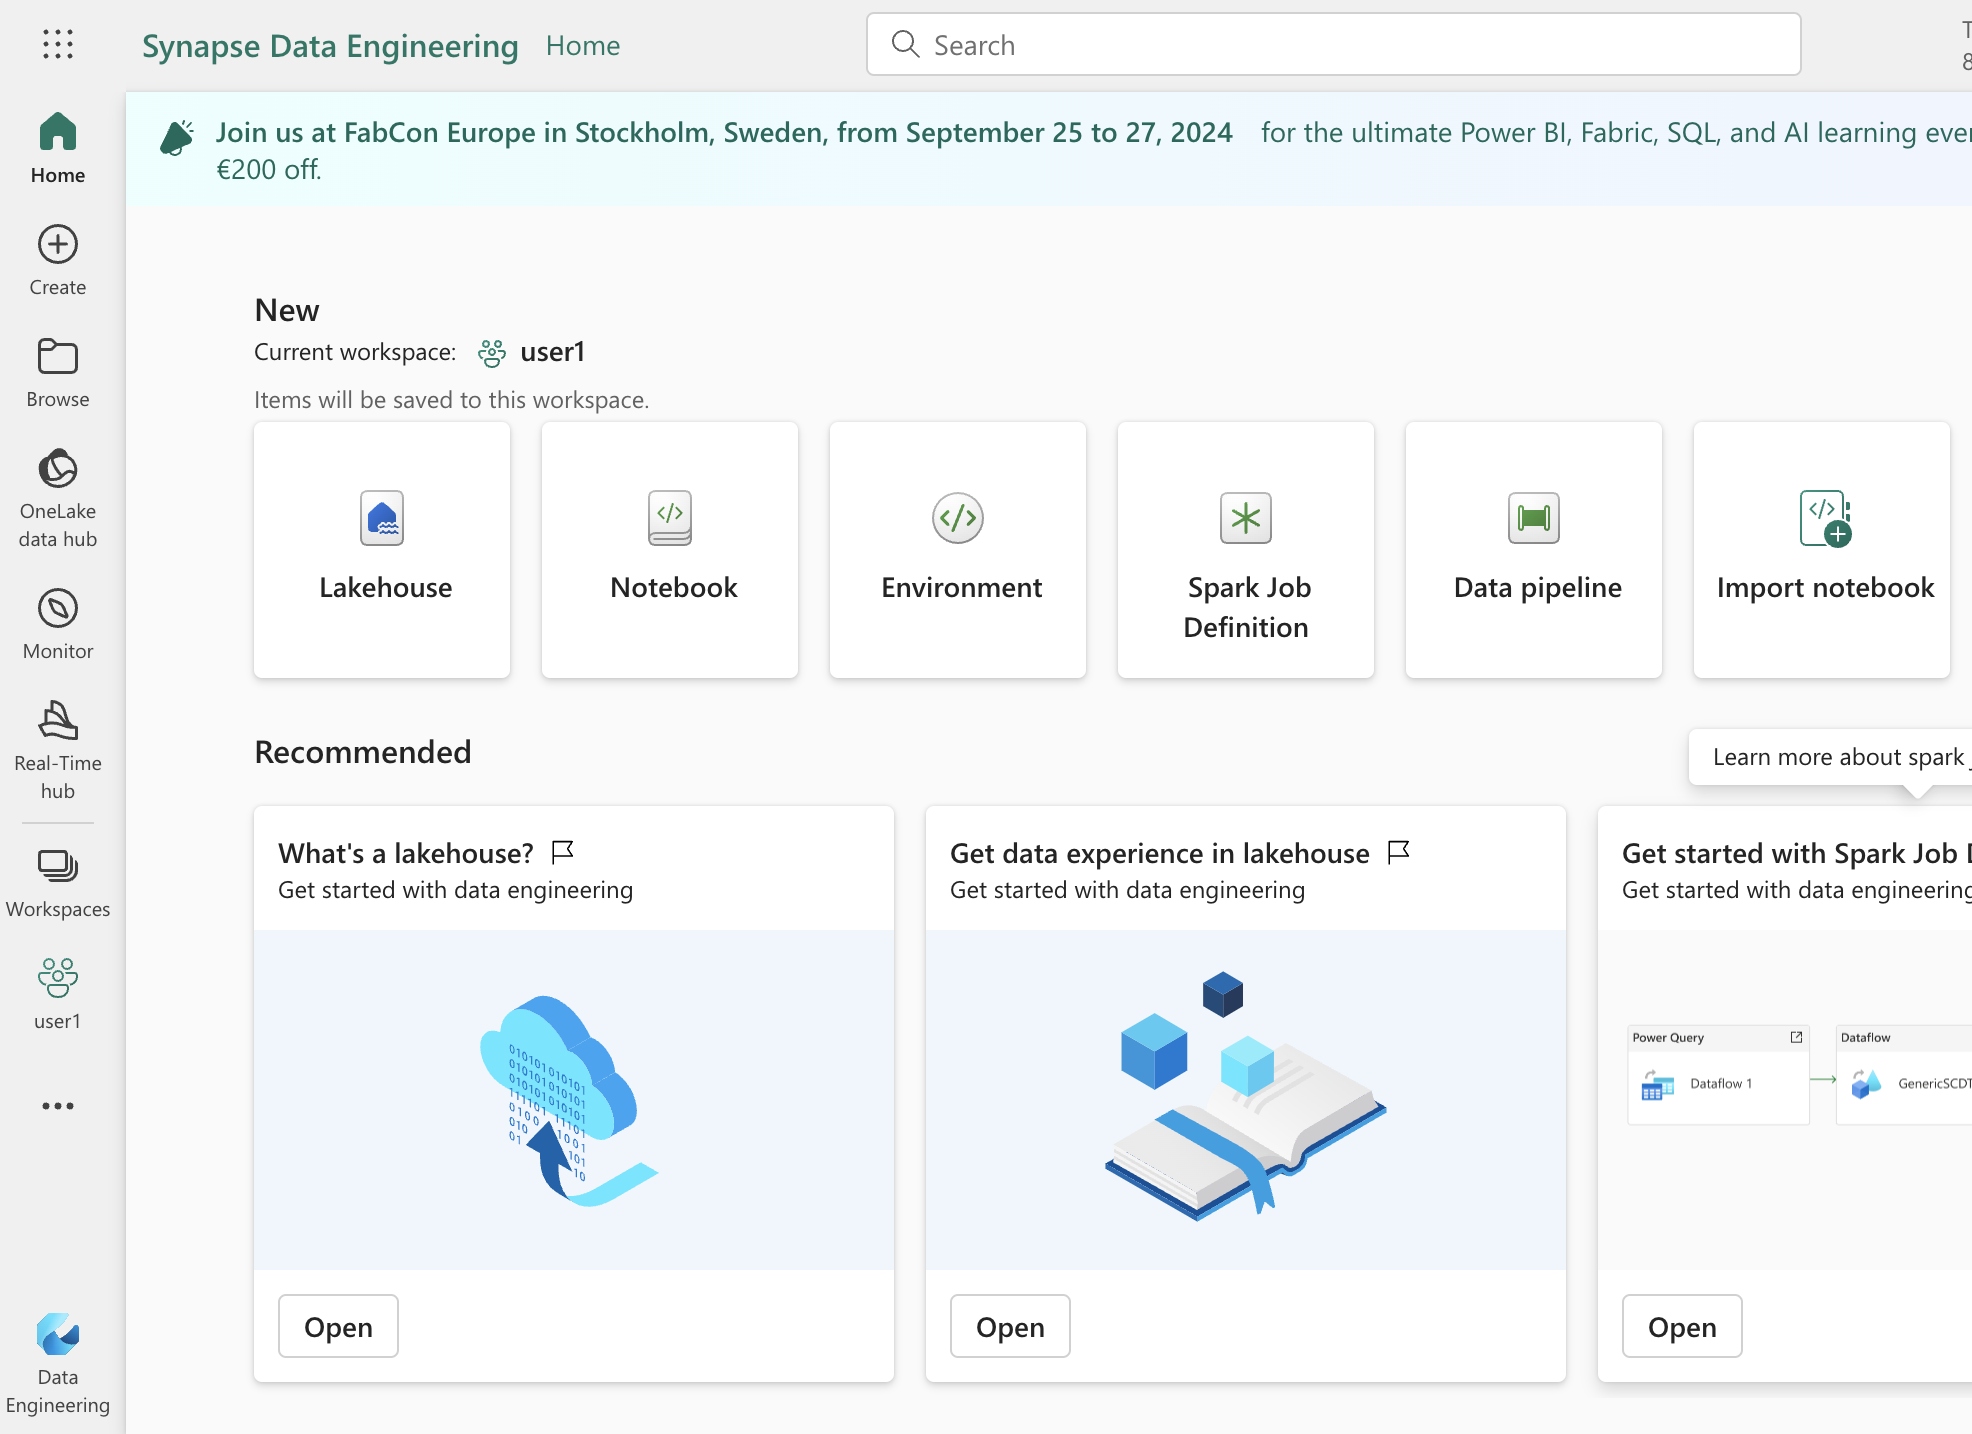The width and height of the screenshot is (1972, 1434).
Task: Expand the sidebar more options ellipsis
Action: [58, 1106]
